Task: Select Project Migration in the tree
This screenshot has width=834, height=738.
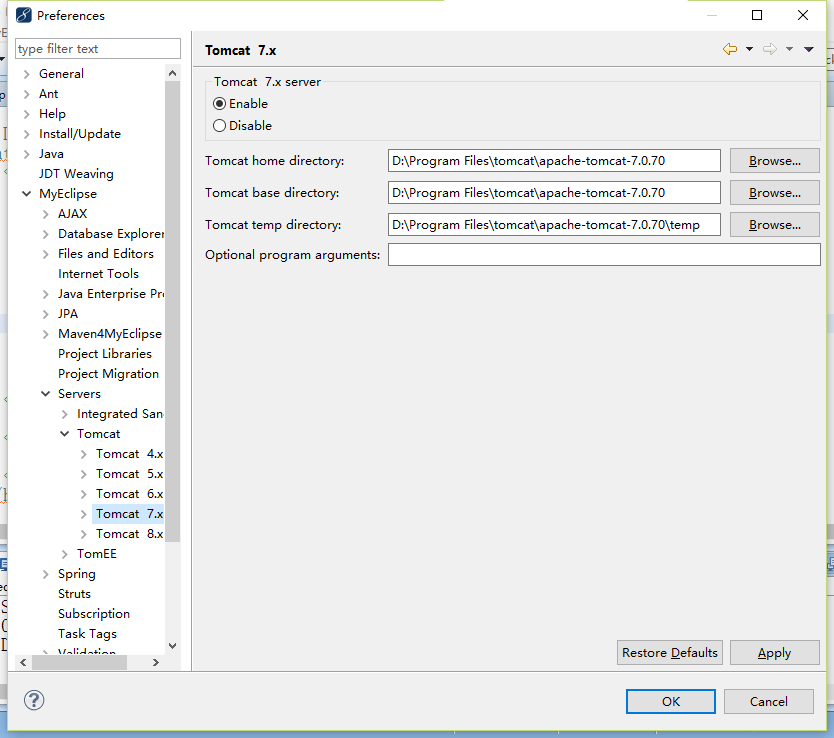Action: click(x=109, y=374)
